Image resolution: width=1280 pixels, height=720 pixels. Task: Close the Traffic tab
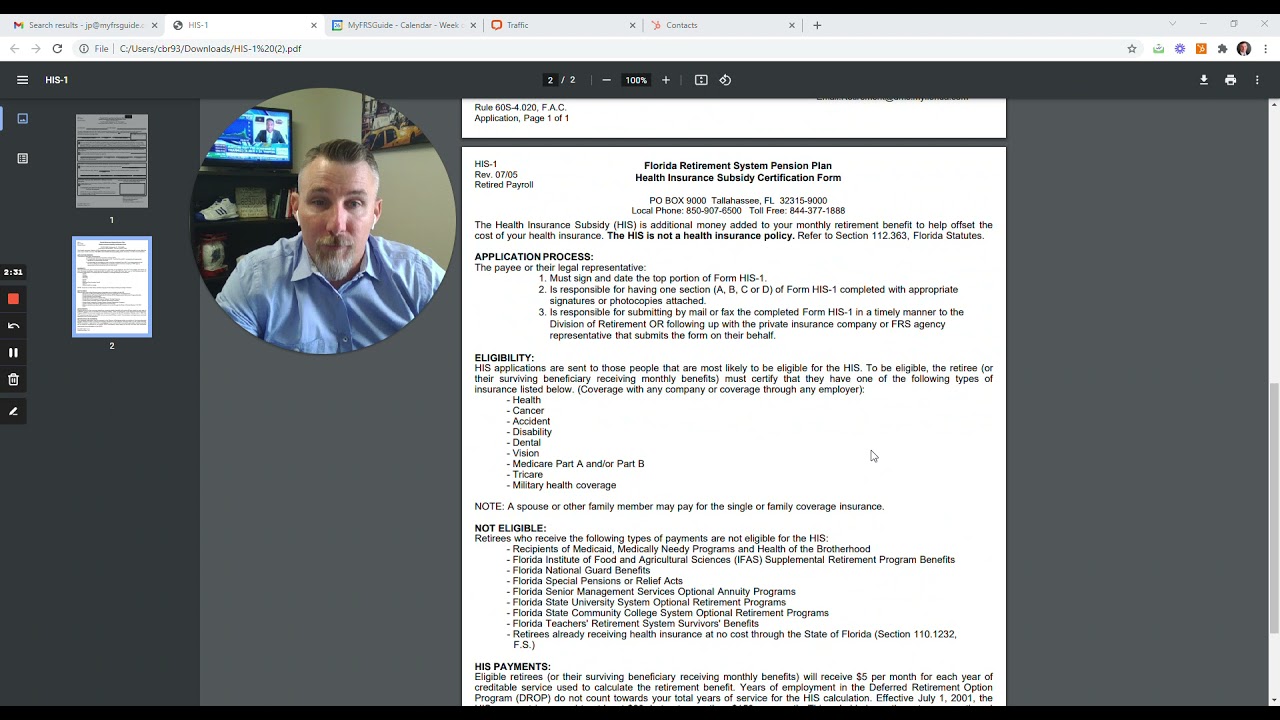[x=633, y=25]
